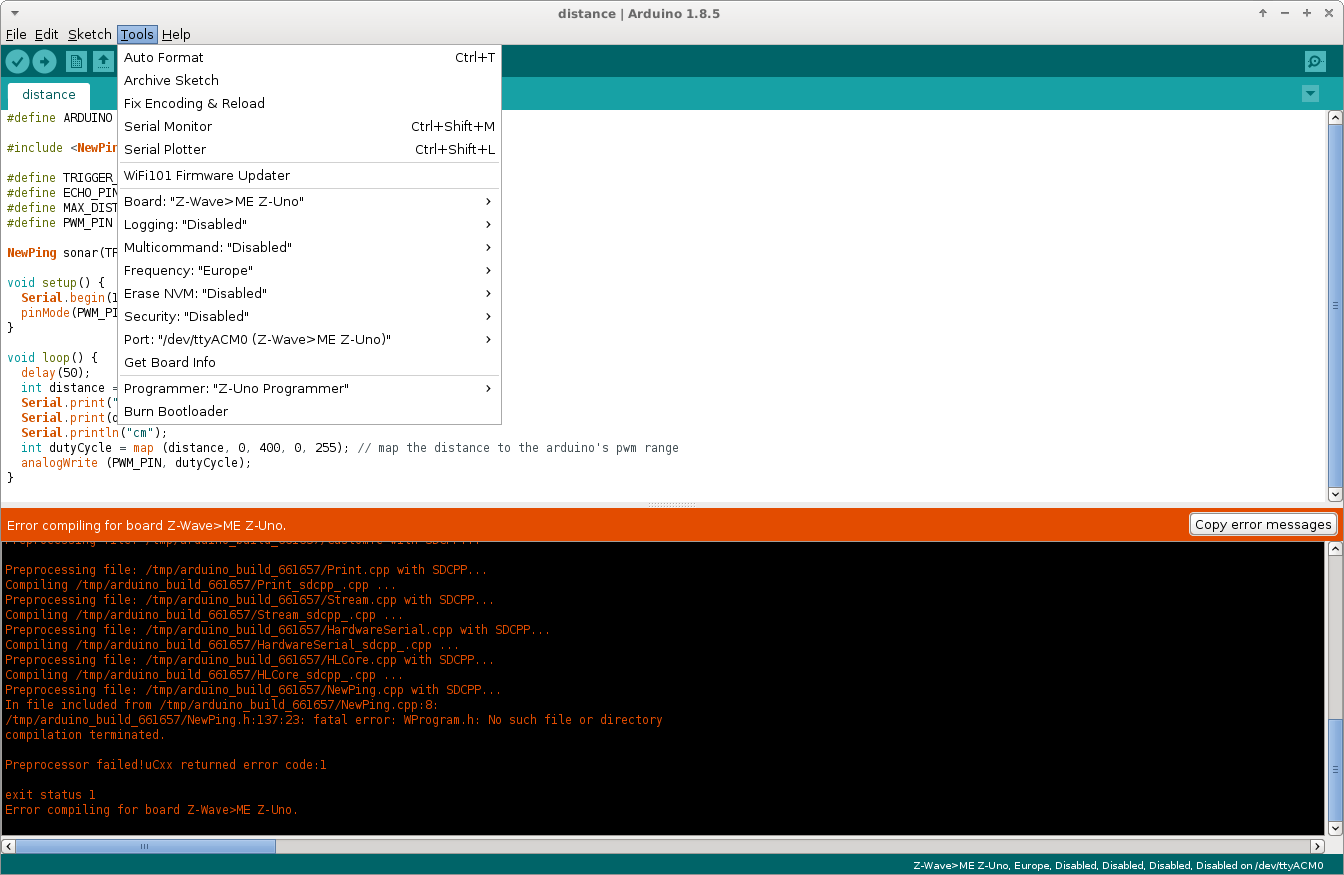Click console horizontal scrollbar thumb
The image size is (1344, 875).
tap(145, 846)
